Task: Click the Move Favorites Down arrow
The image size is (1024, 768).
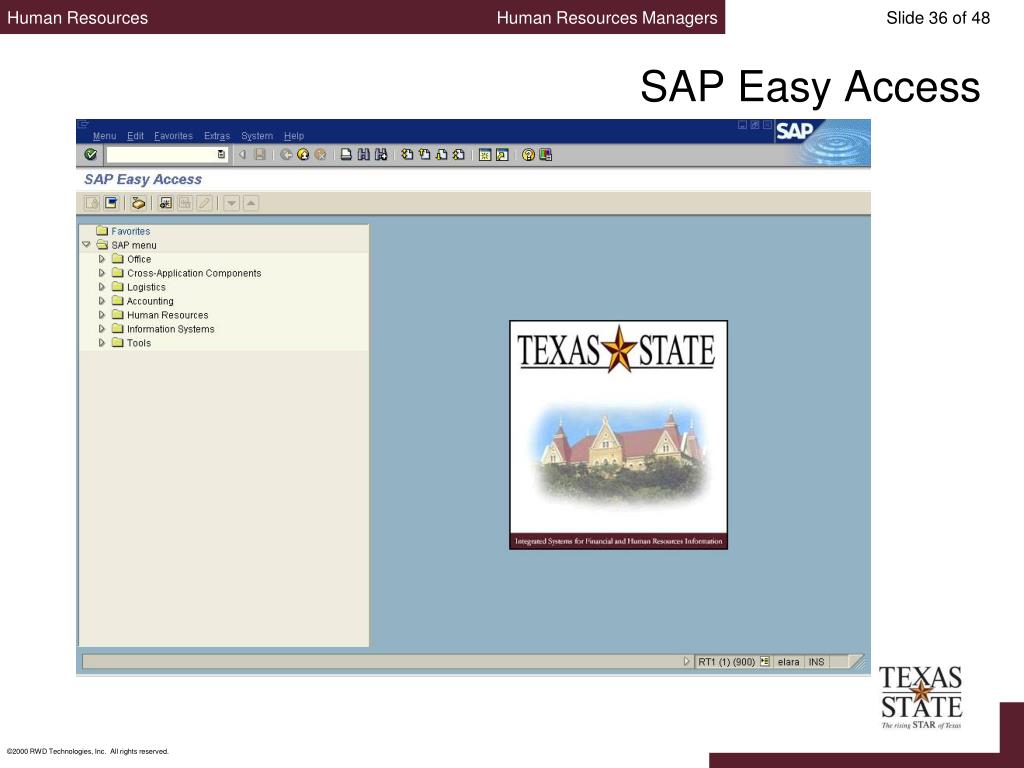Action: coord(231,203)
